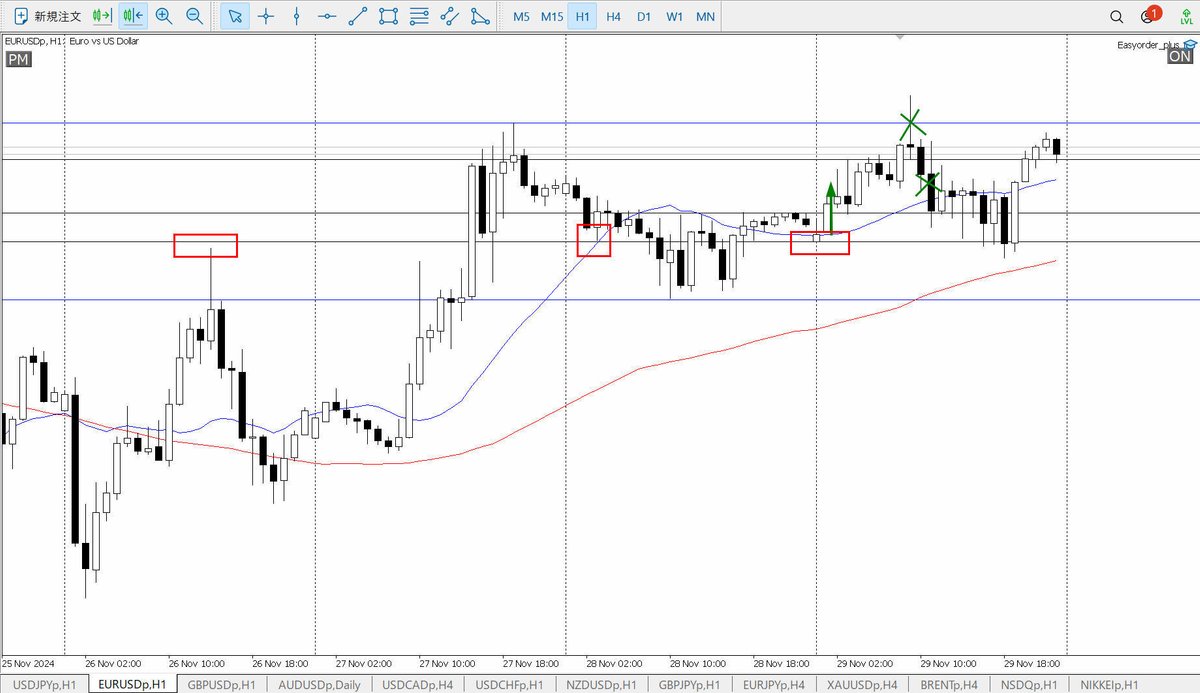Open the search magnifier
This screenshot has width=1200, height=693.
[x=1117, y=16]
